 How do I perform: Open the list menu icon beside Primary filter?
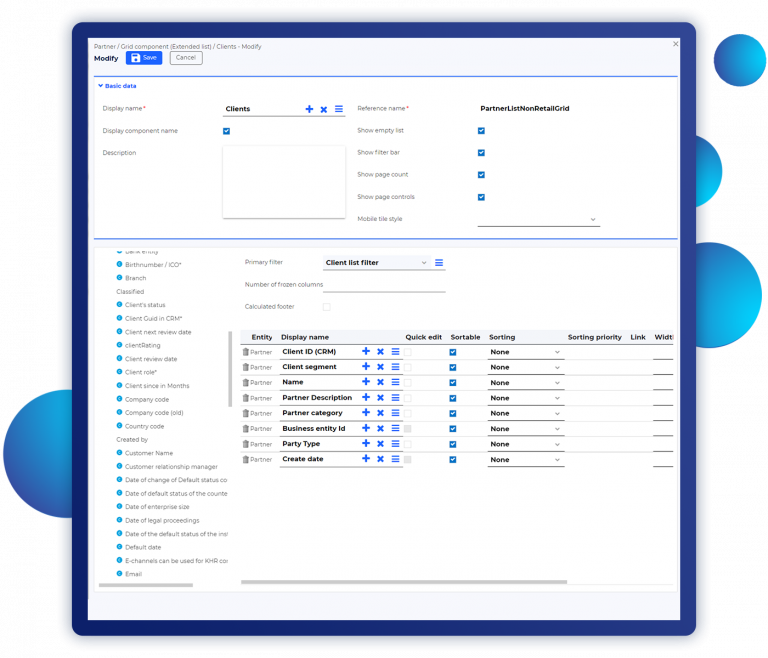click(x=439, y=263)
